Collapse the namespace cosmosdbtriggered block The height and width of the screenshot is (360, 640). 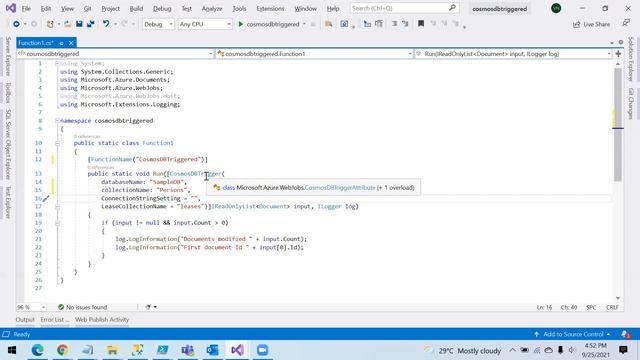pos(57,121)
